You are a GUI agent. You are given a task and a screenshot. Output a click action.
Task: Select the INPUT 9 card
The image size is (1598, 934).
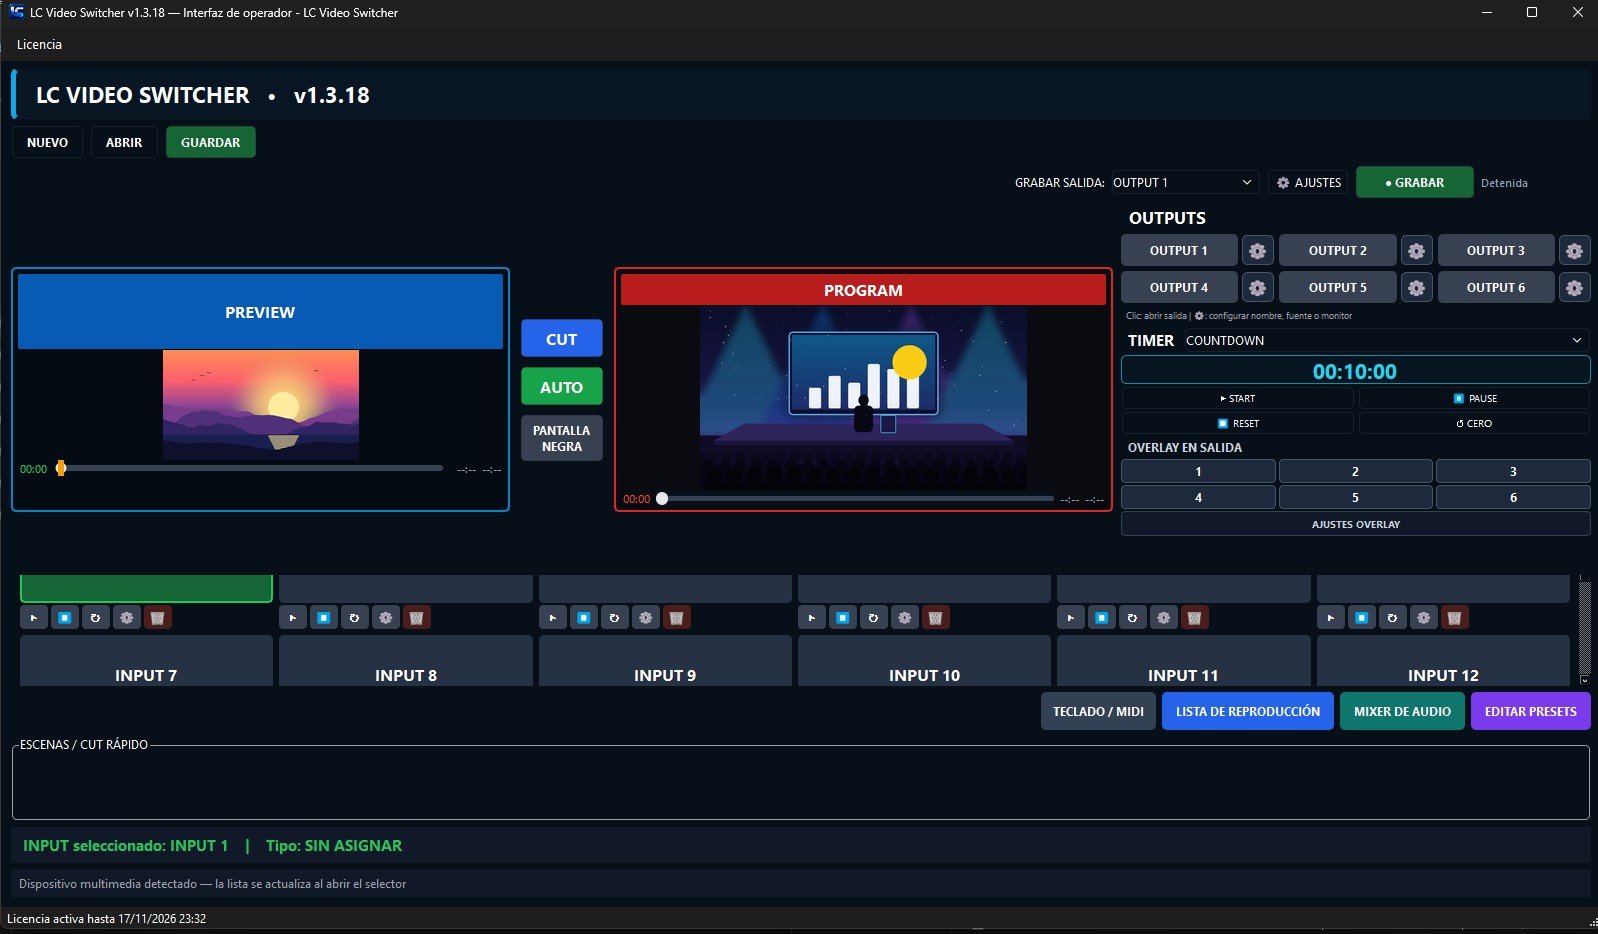pos(665,661)
